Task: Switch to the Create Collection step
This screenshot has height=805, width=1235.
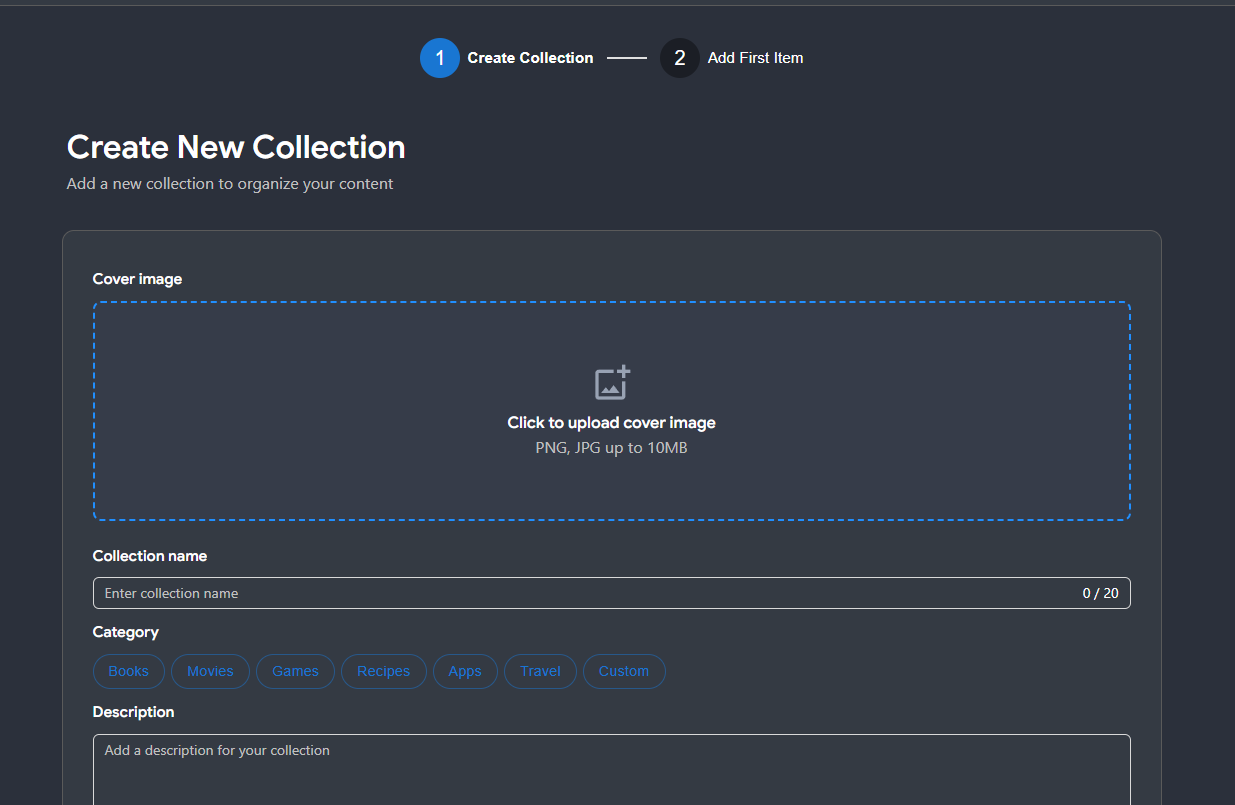Action: tap(530, 58)
